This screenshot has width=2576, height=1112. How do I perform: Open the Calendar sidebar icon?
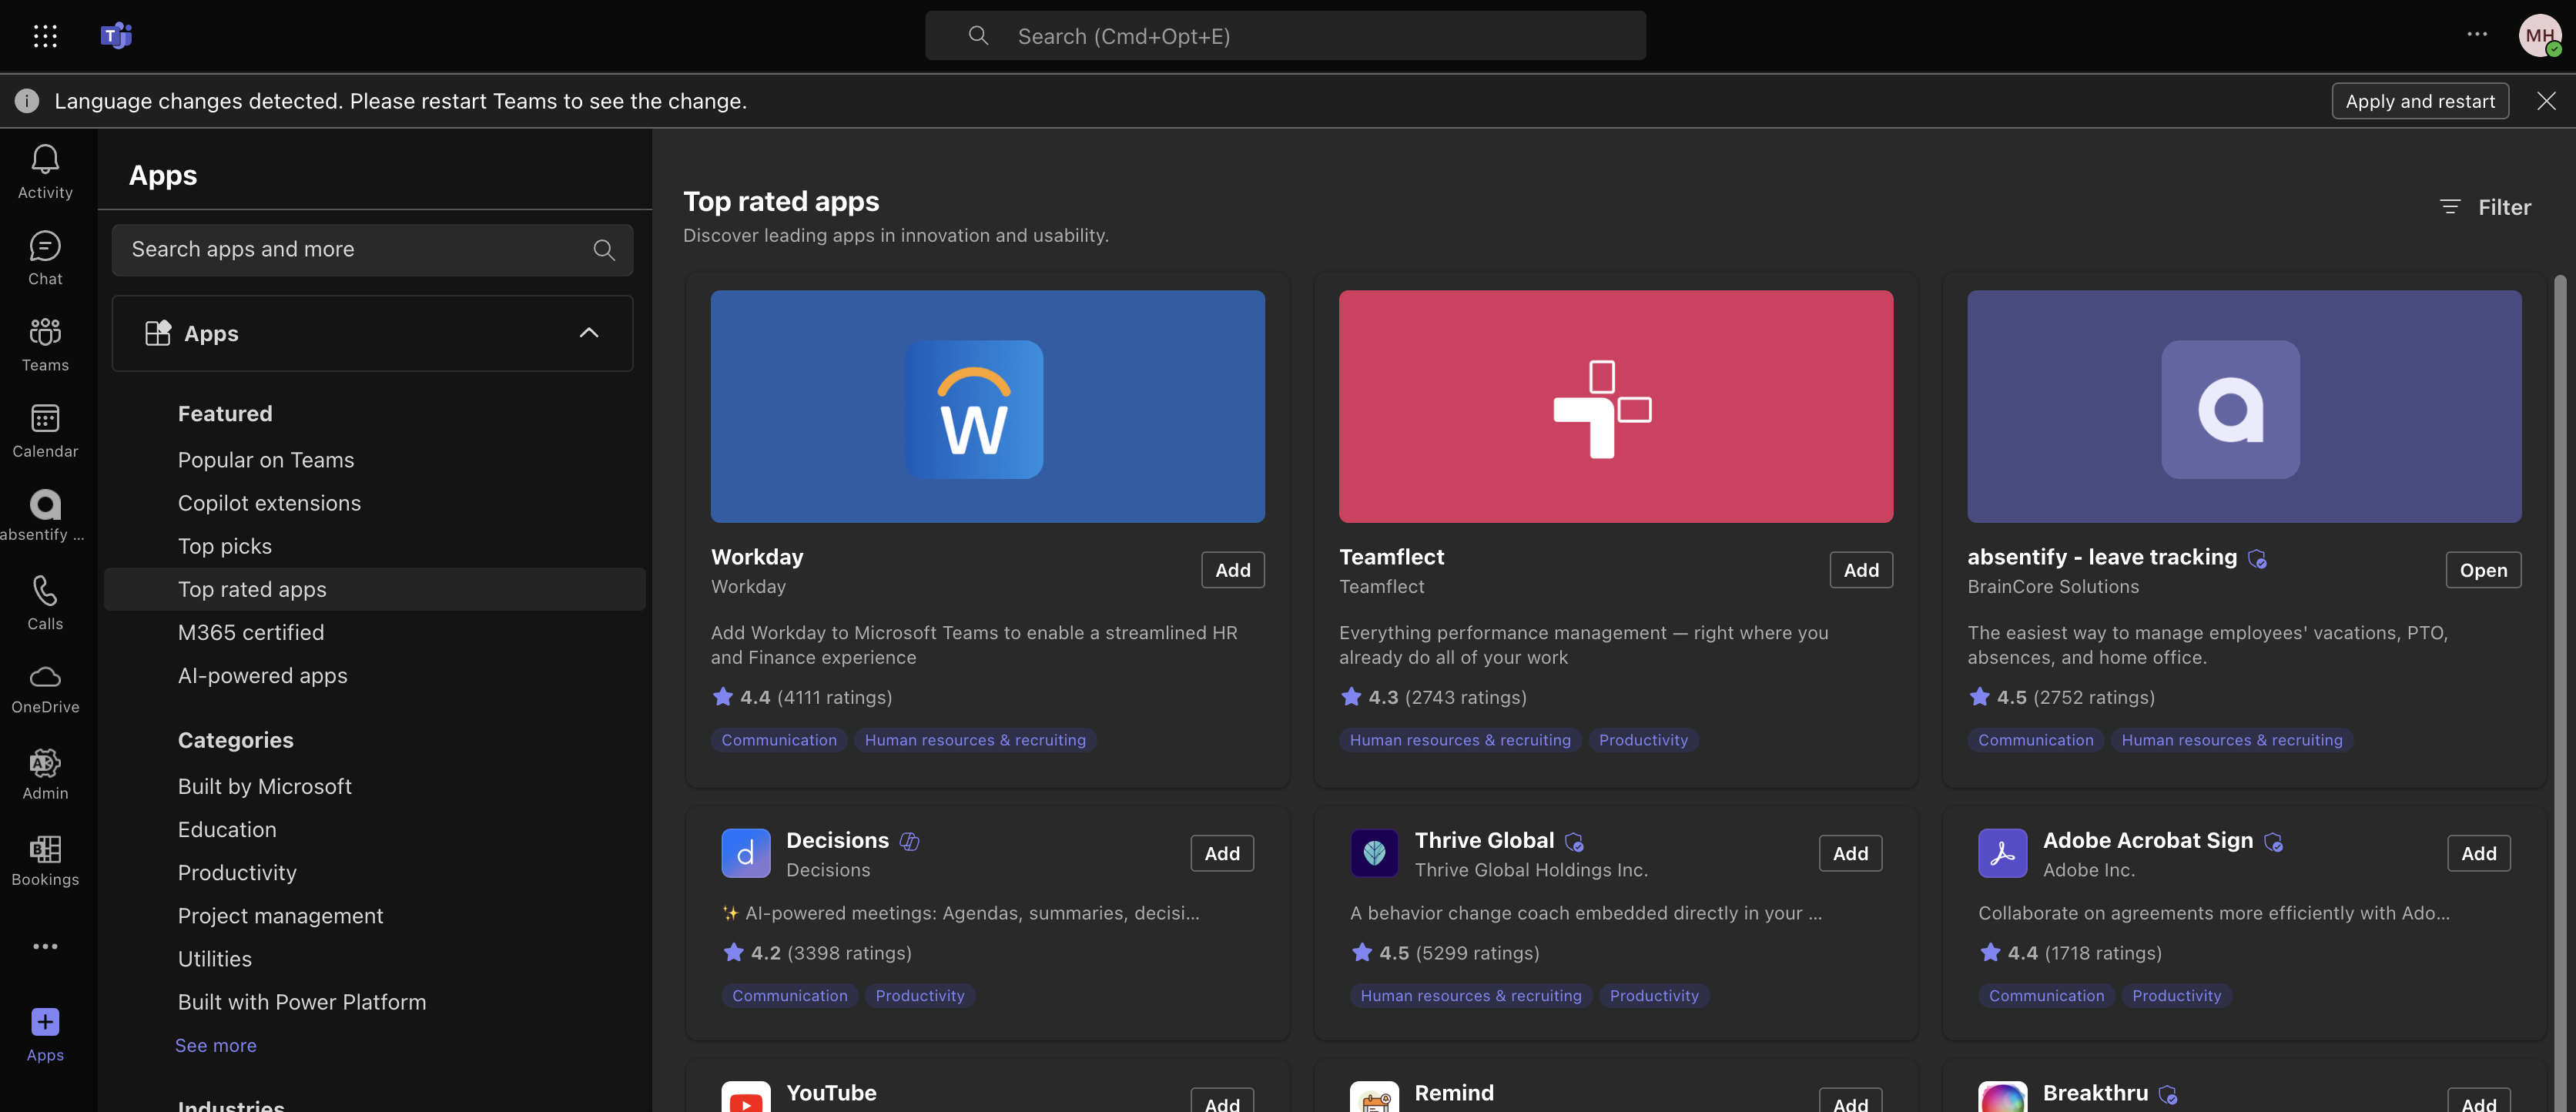[45, 430]
